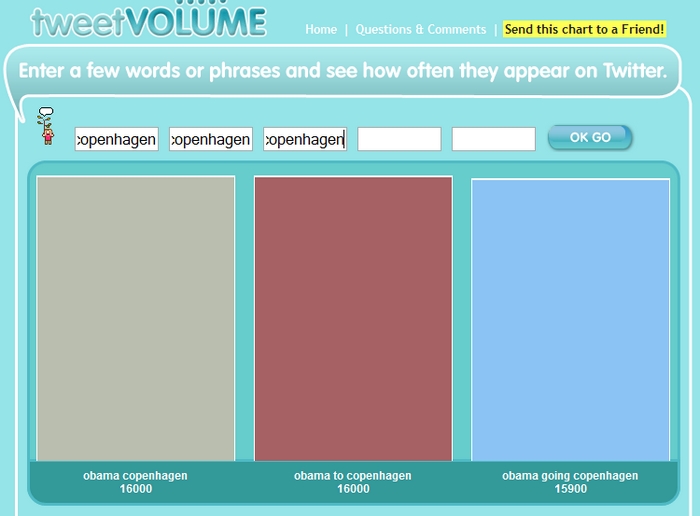
Task: Select the gray obama copenhagen bar
Action: tap(136, 319)
